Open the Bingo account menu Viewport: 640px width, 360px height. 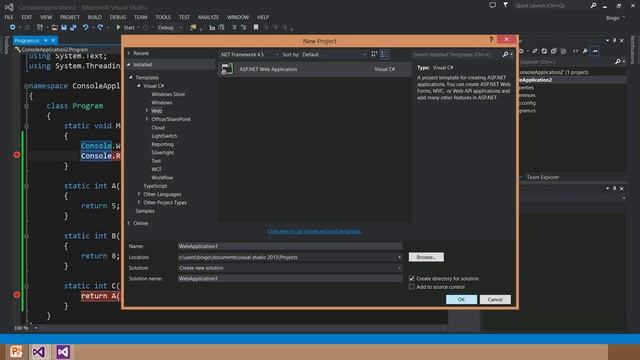616,18
